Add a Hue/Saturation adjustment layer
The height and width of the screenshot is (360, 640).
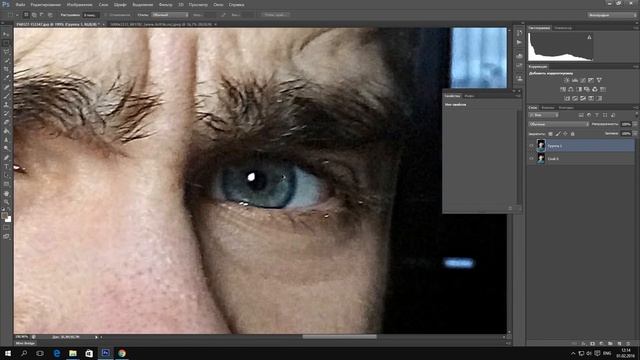(x=563, y=89)
